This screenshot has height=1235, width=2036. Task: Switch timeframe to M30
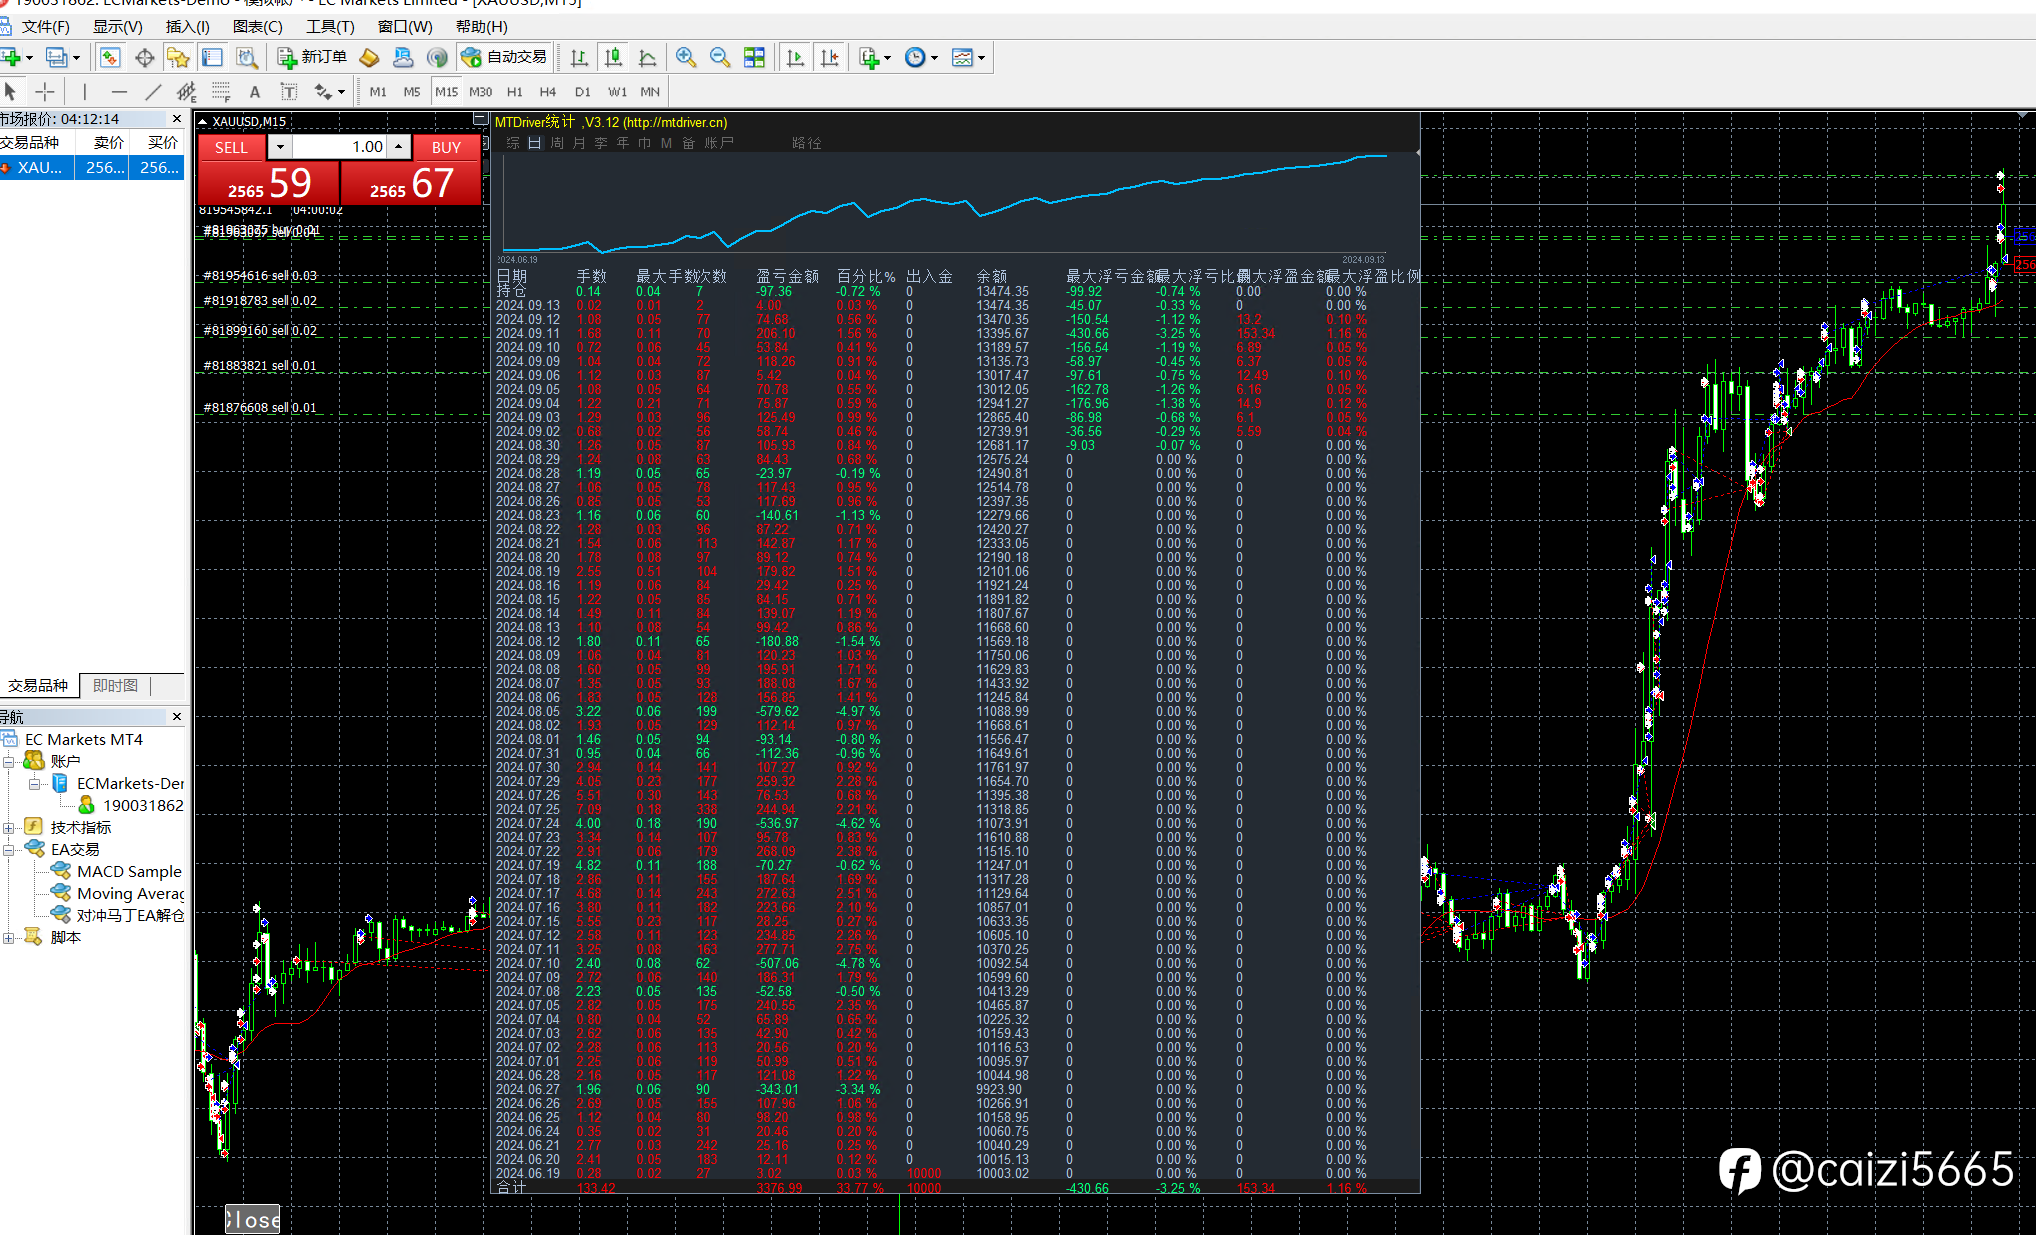(481, 92)
